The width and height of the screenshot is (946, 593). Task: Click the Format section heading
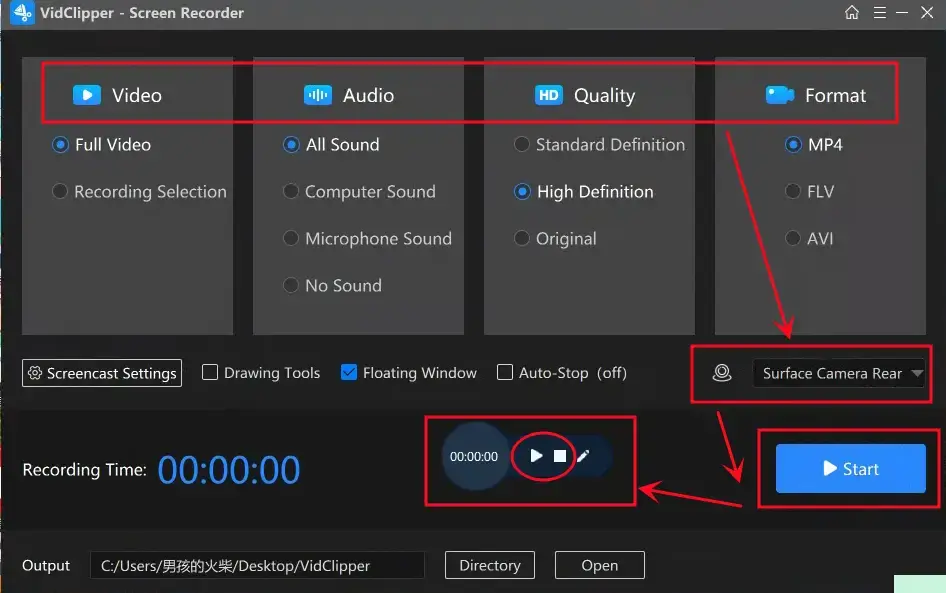pyautogui.click(x=836, y=95)
